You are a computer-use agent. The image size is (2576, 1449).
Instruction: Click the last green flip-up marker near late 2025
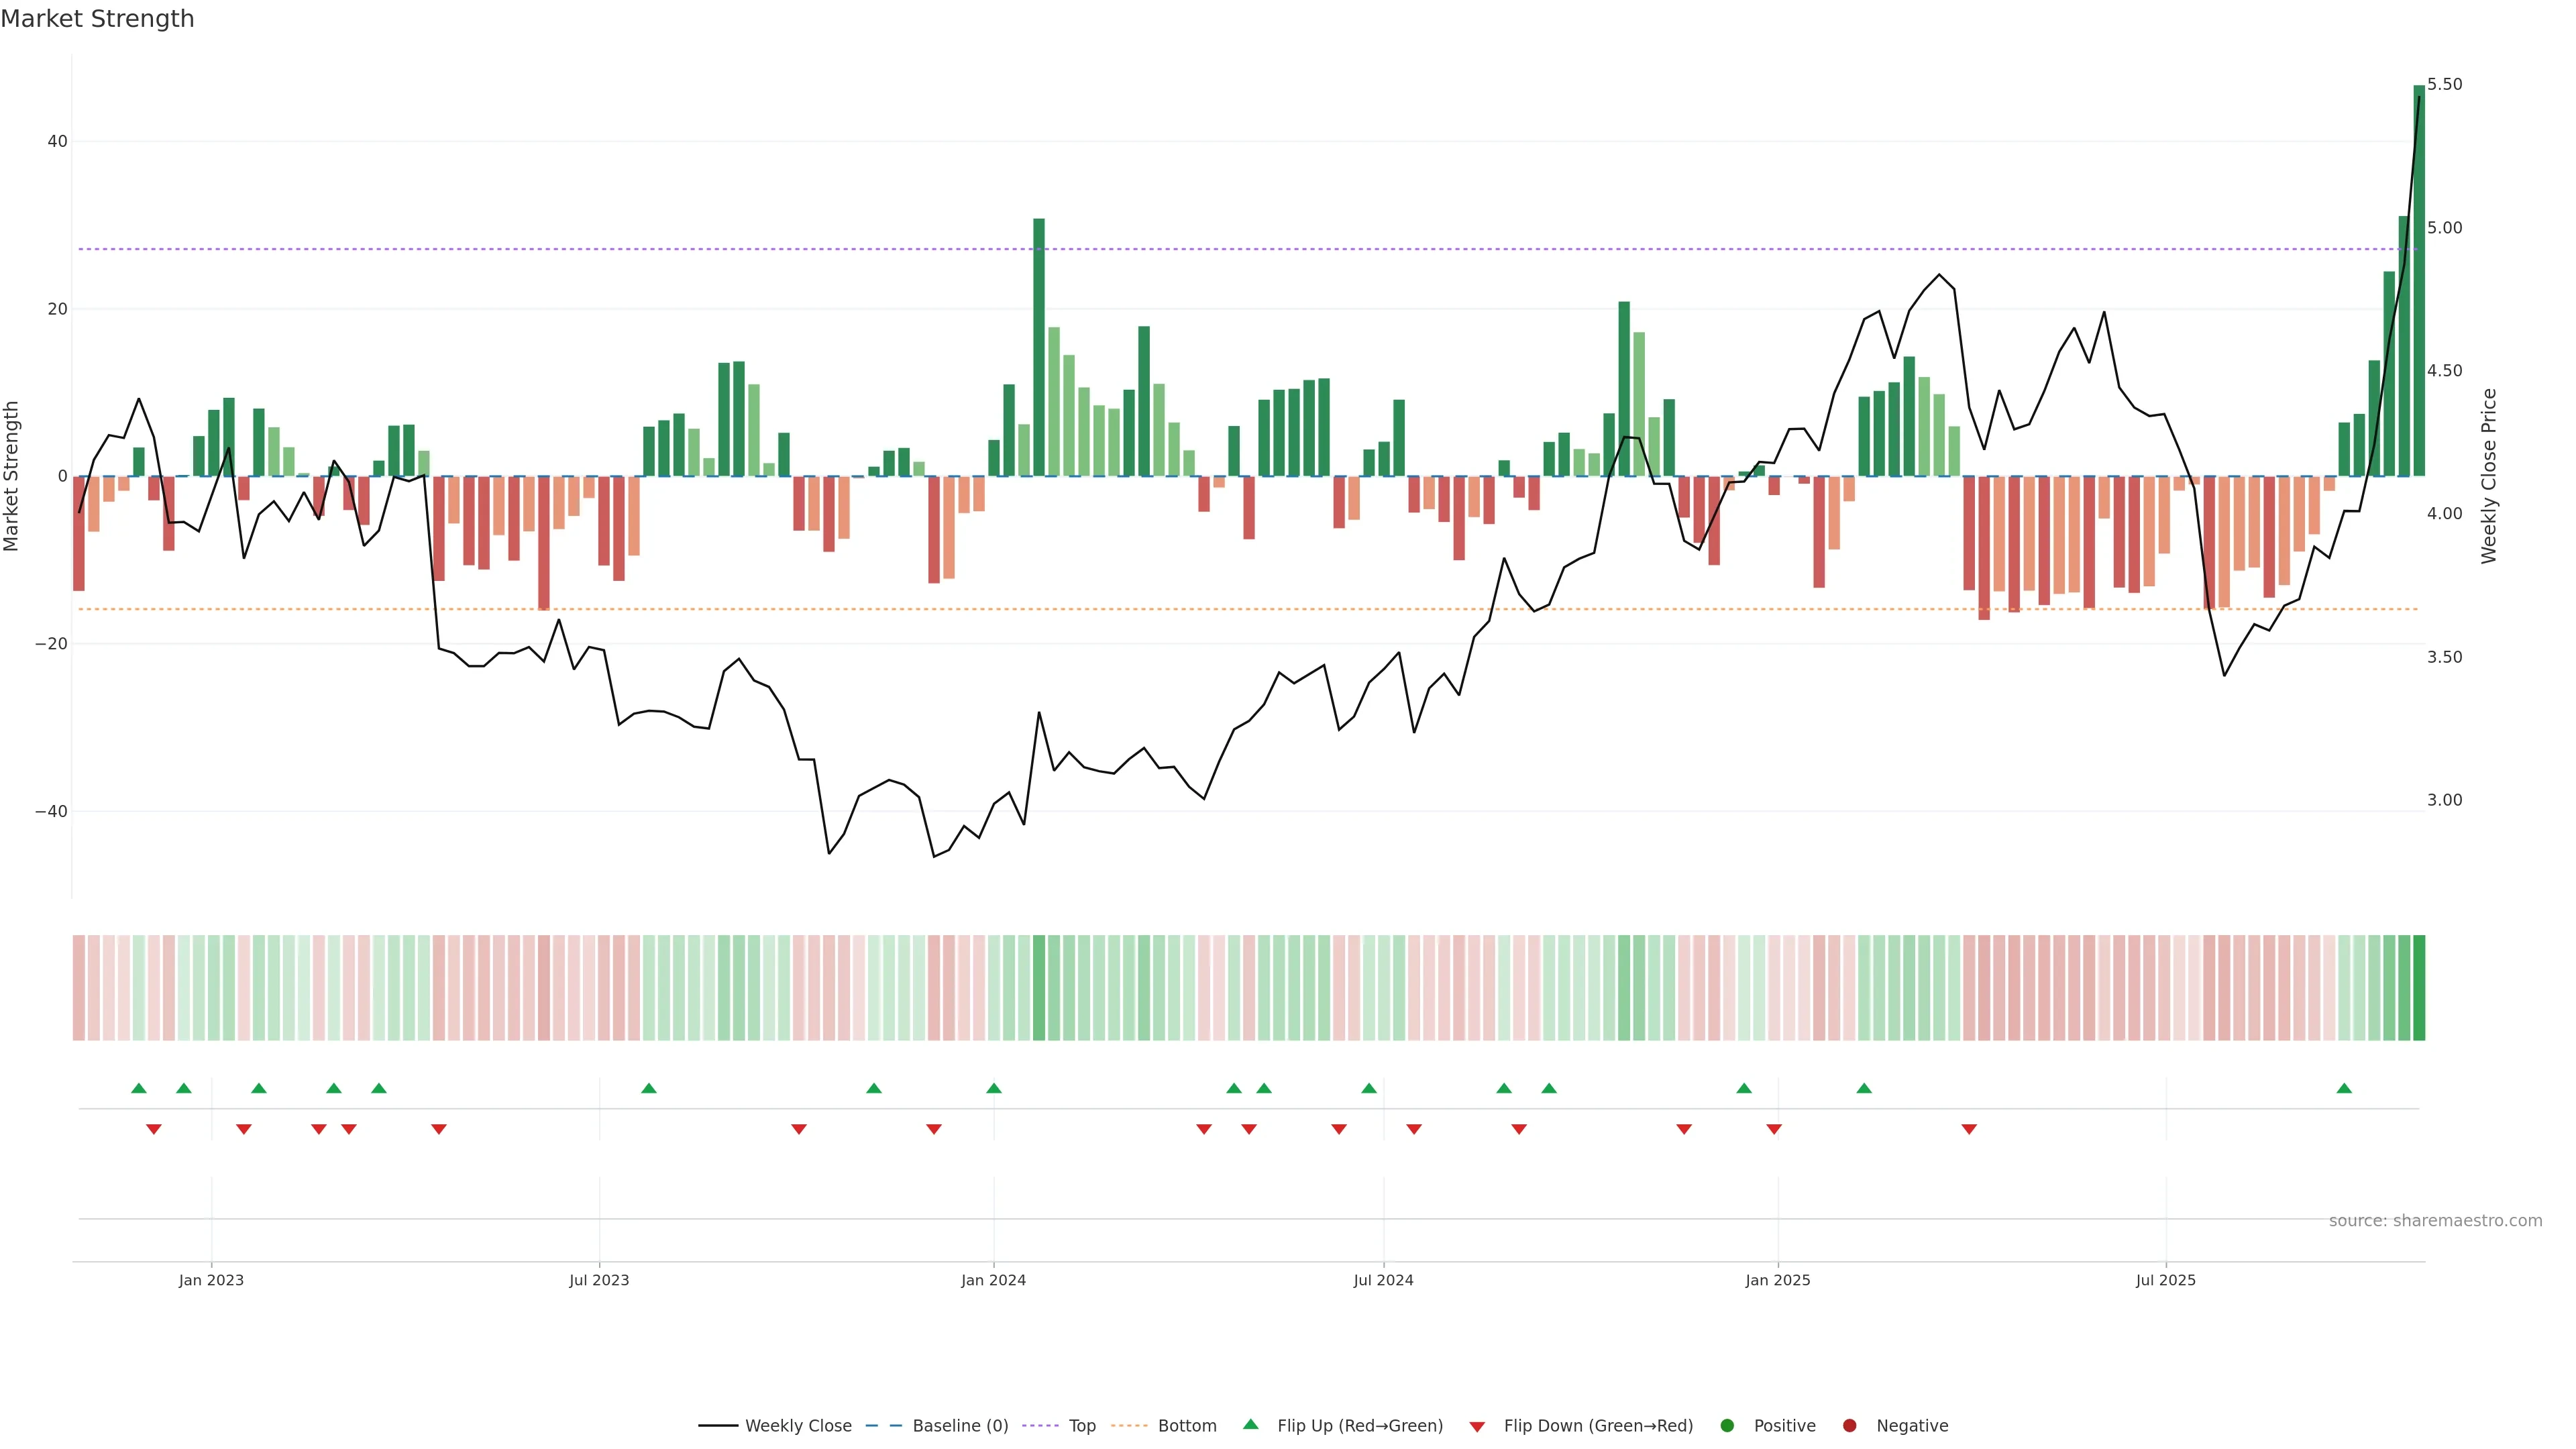click(2344, 1088)
